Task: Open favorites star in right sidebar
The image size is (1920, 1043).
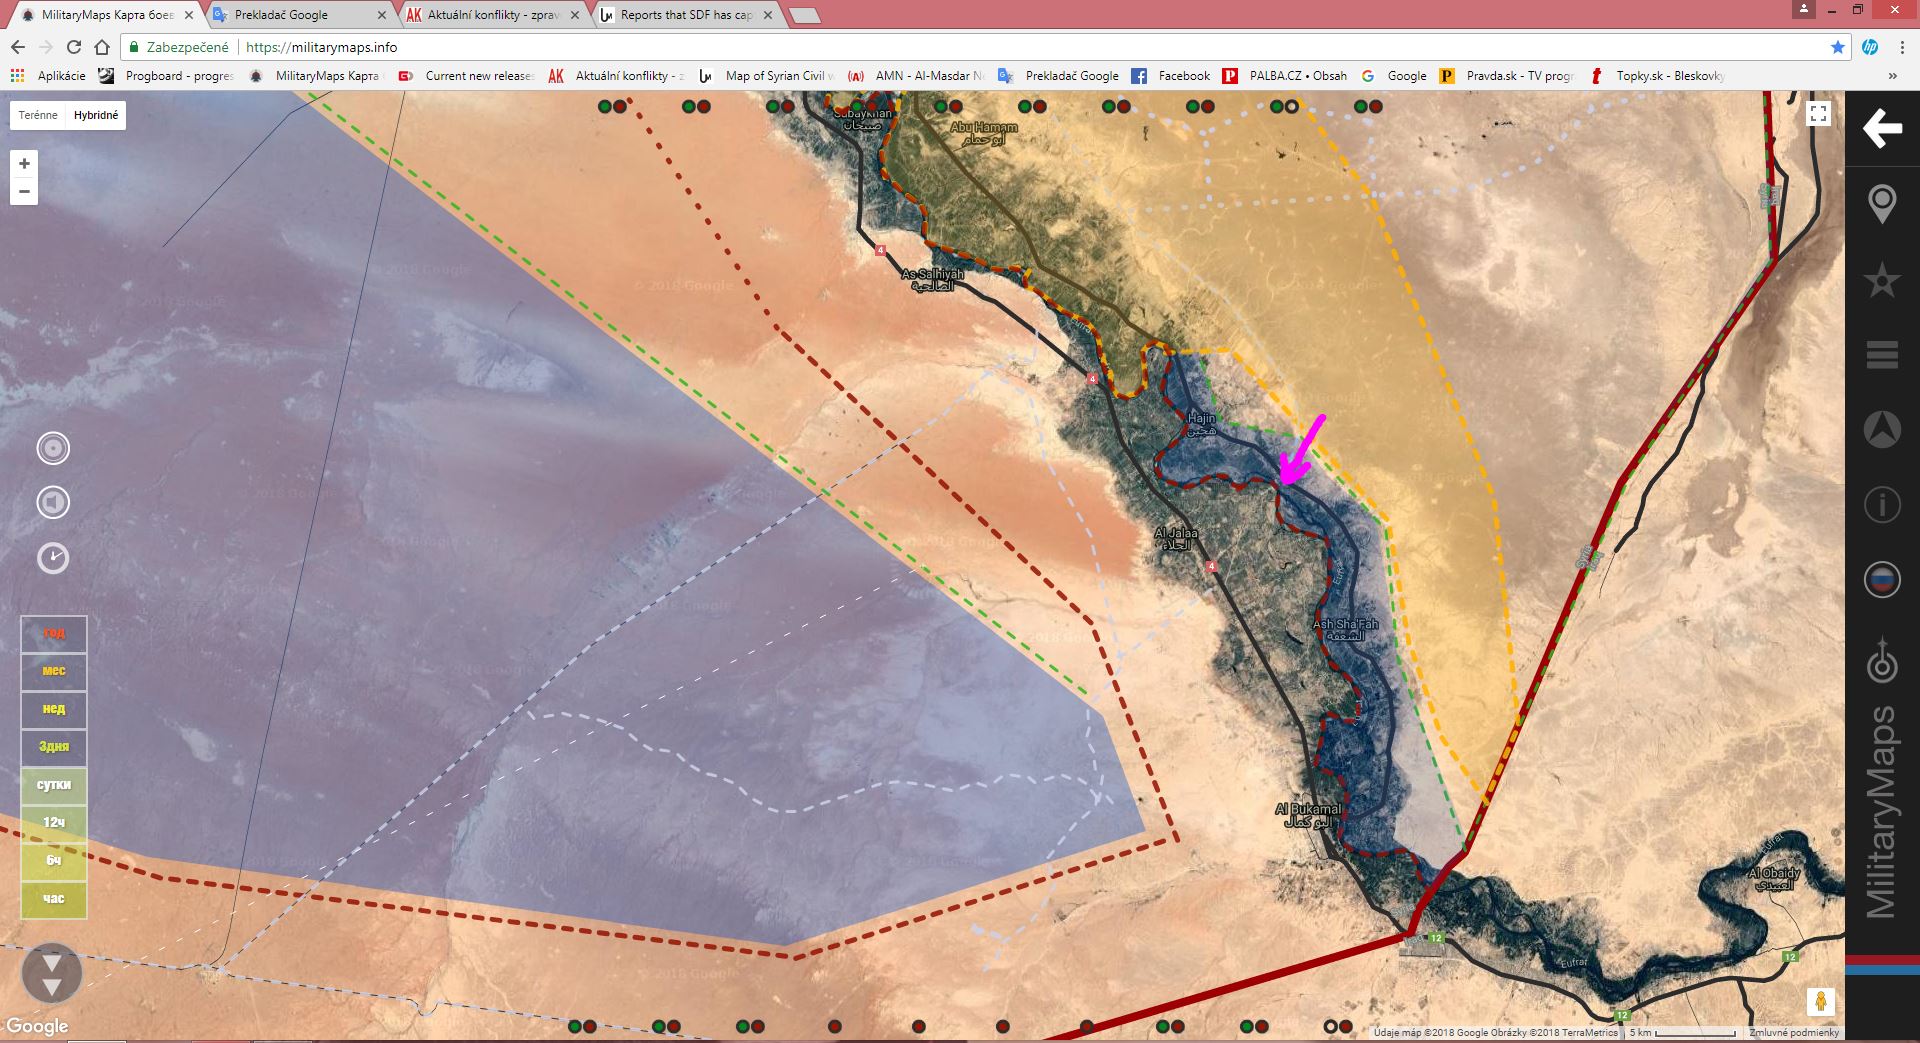Action: coord(1881,280)
